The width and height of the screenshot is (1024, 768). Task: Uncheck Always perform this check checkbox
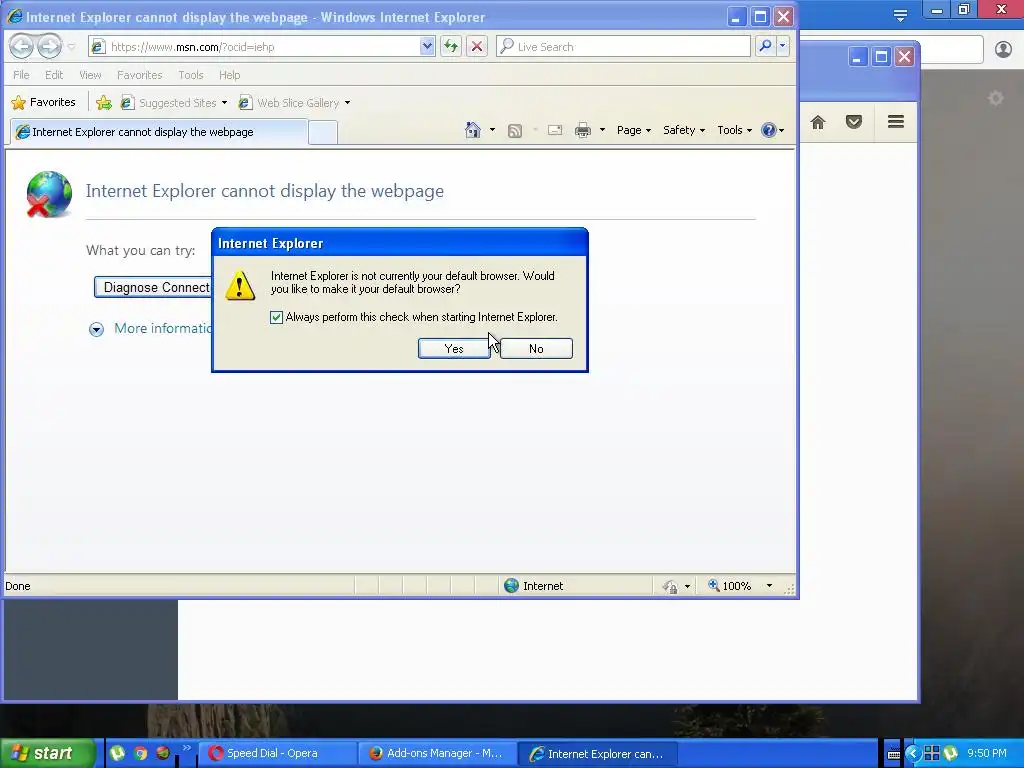pos(276,317)
